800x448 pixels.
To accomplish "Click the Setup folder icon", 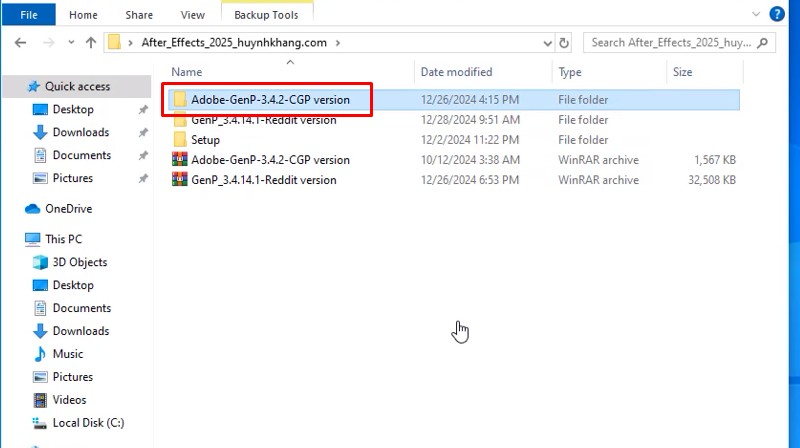I will (180, 140).
